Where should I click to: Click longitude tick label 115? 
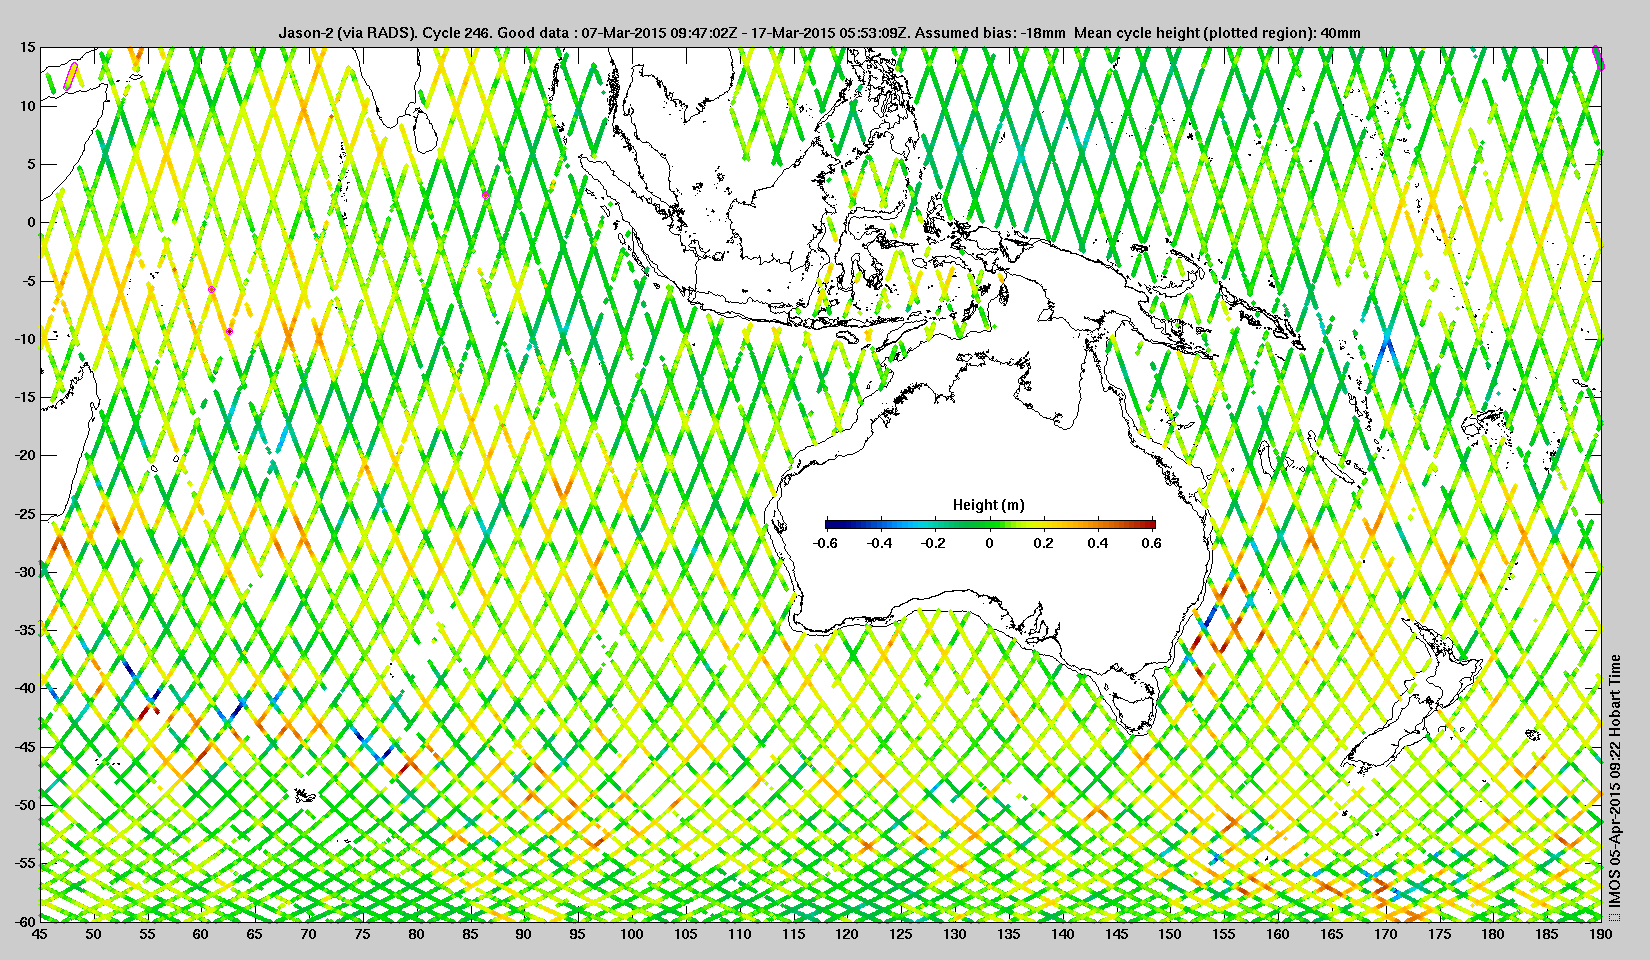click(x=793, y=934)
